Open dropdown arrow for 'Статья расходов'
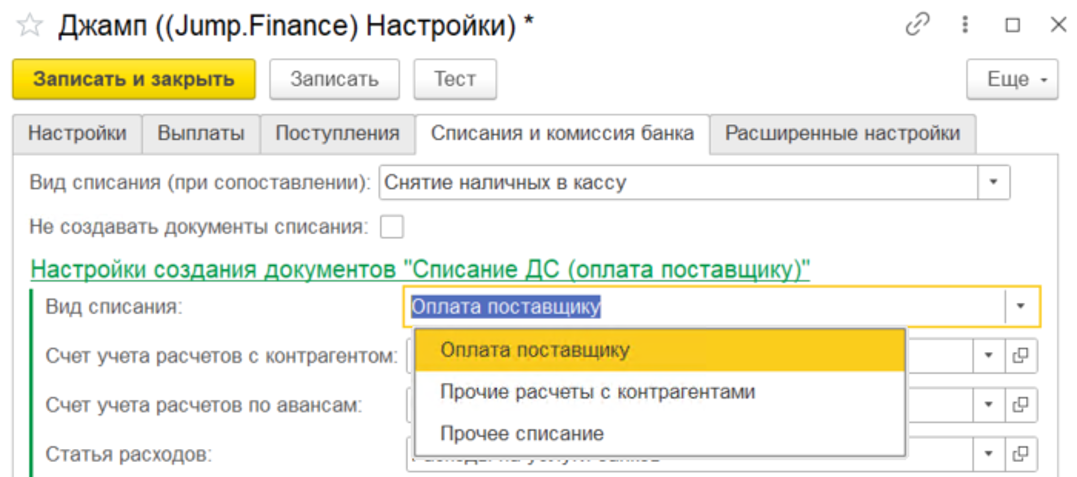 tap(989, 455)
